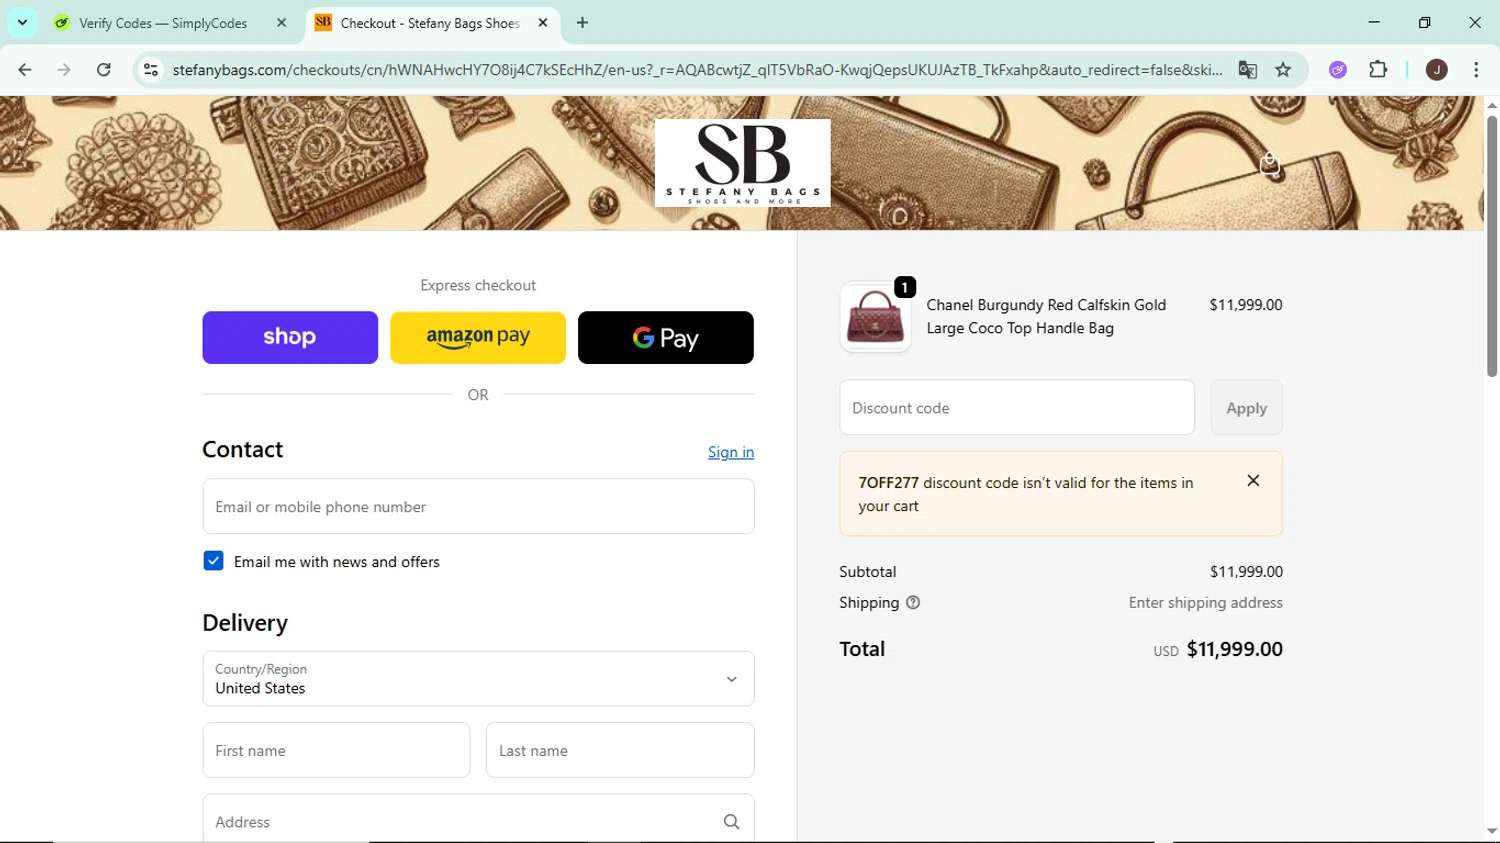Open the translate page icon

[x=1247, y=70]
